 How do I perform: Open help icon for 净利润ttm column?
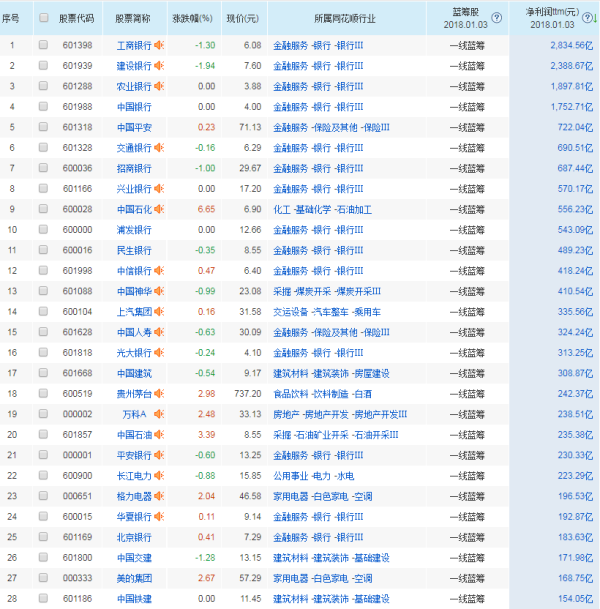pos(587,18)
